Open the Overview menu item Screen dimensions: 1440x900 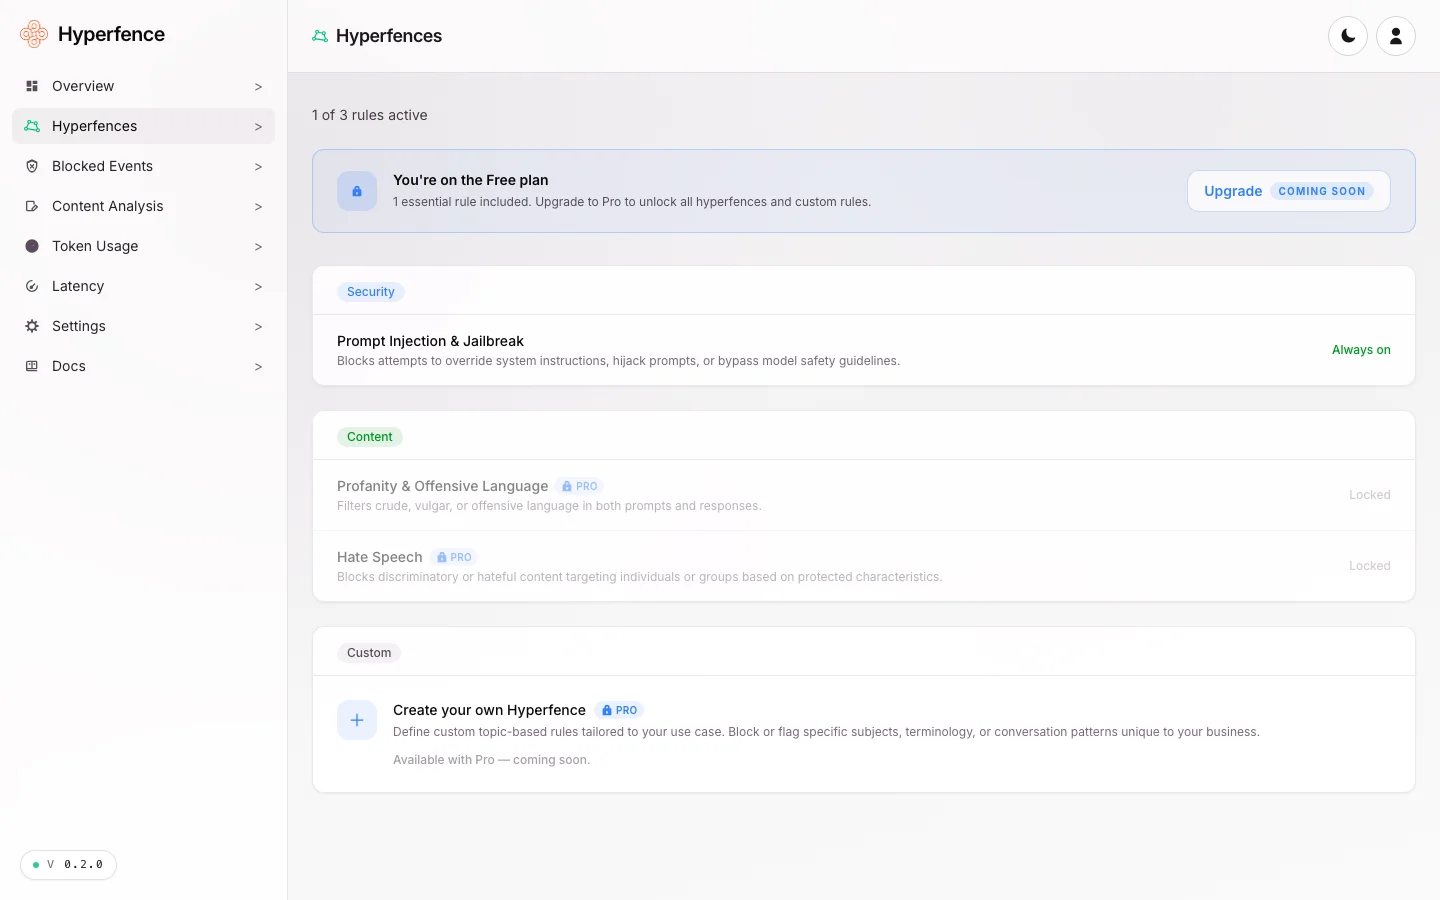coord(143,86)
